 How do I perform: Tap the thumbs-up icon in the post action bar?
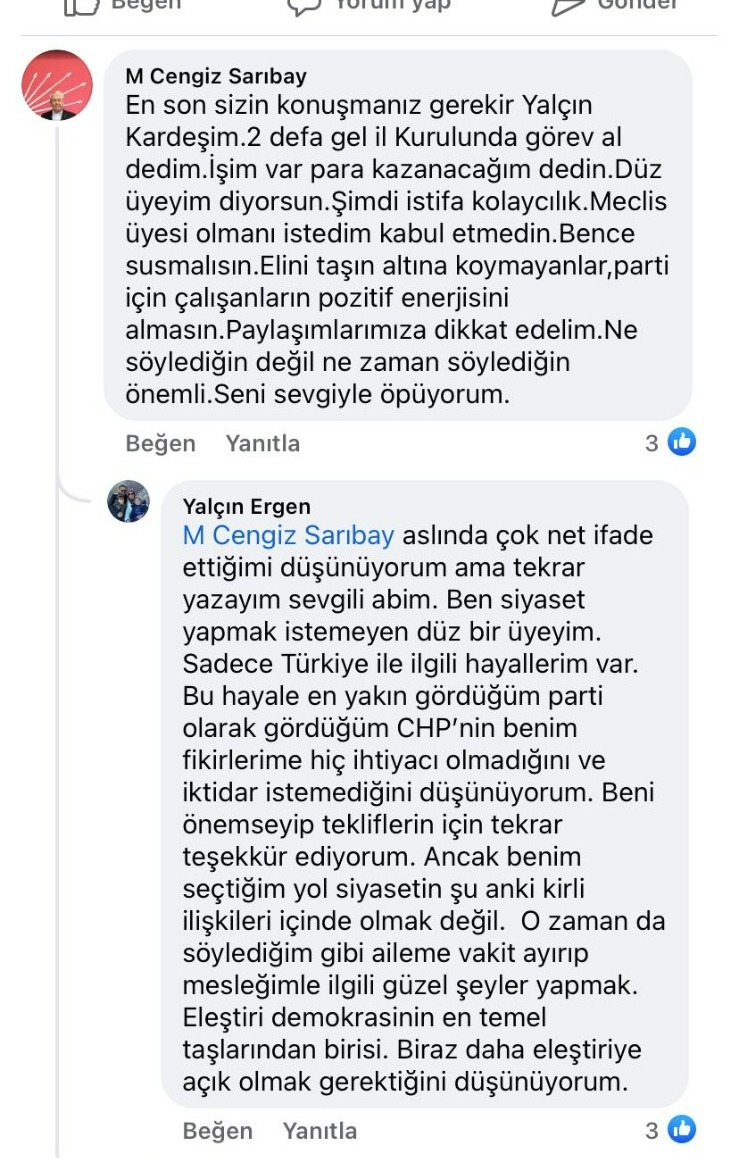click(x=82, y=6)
